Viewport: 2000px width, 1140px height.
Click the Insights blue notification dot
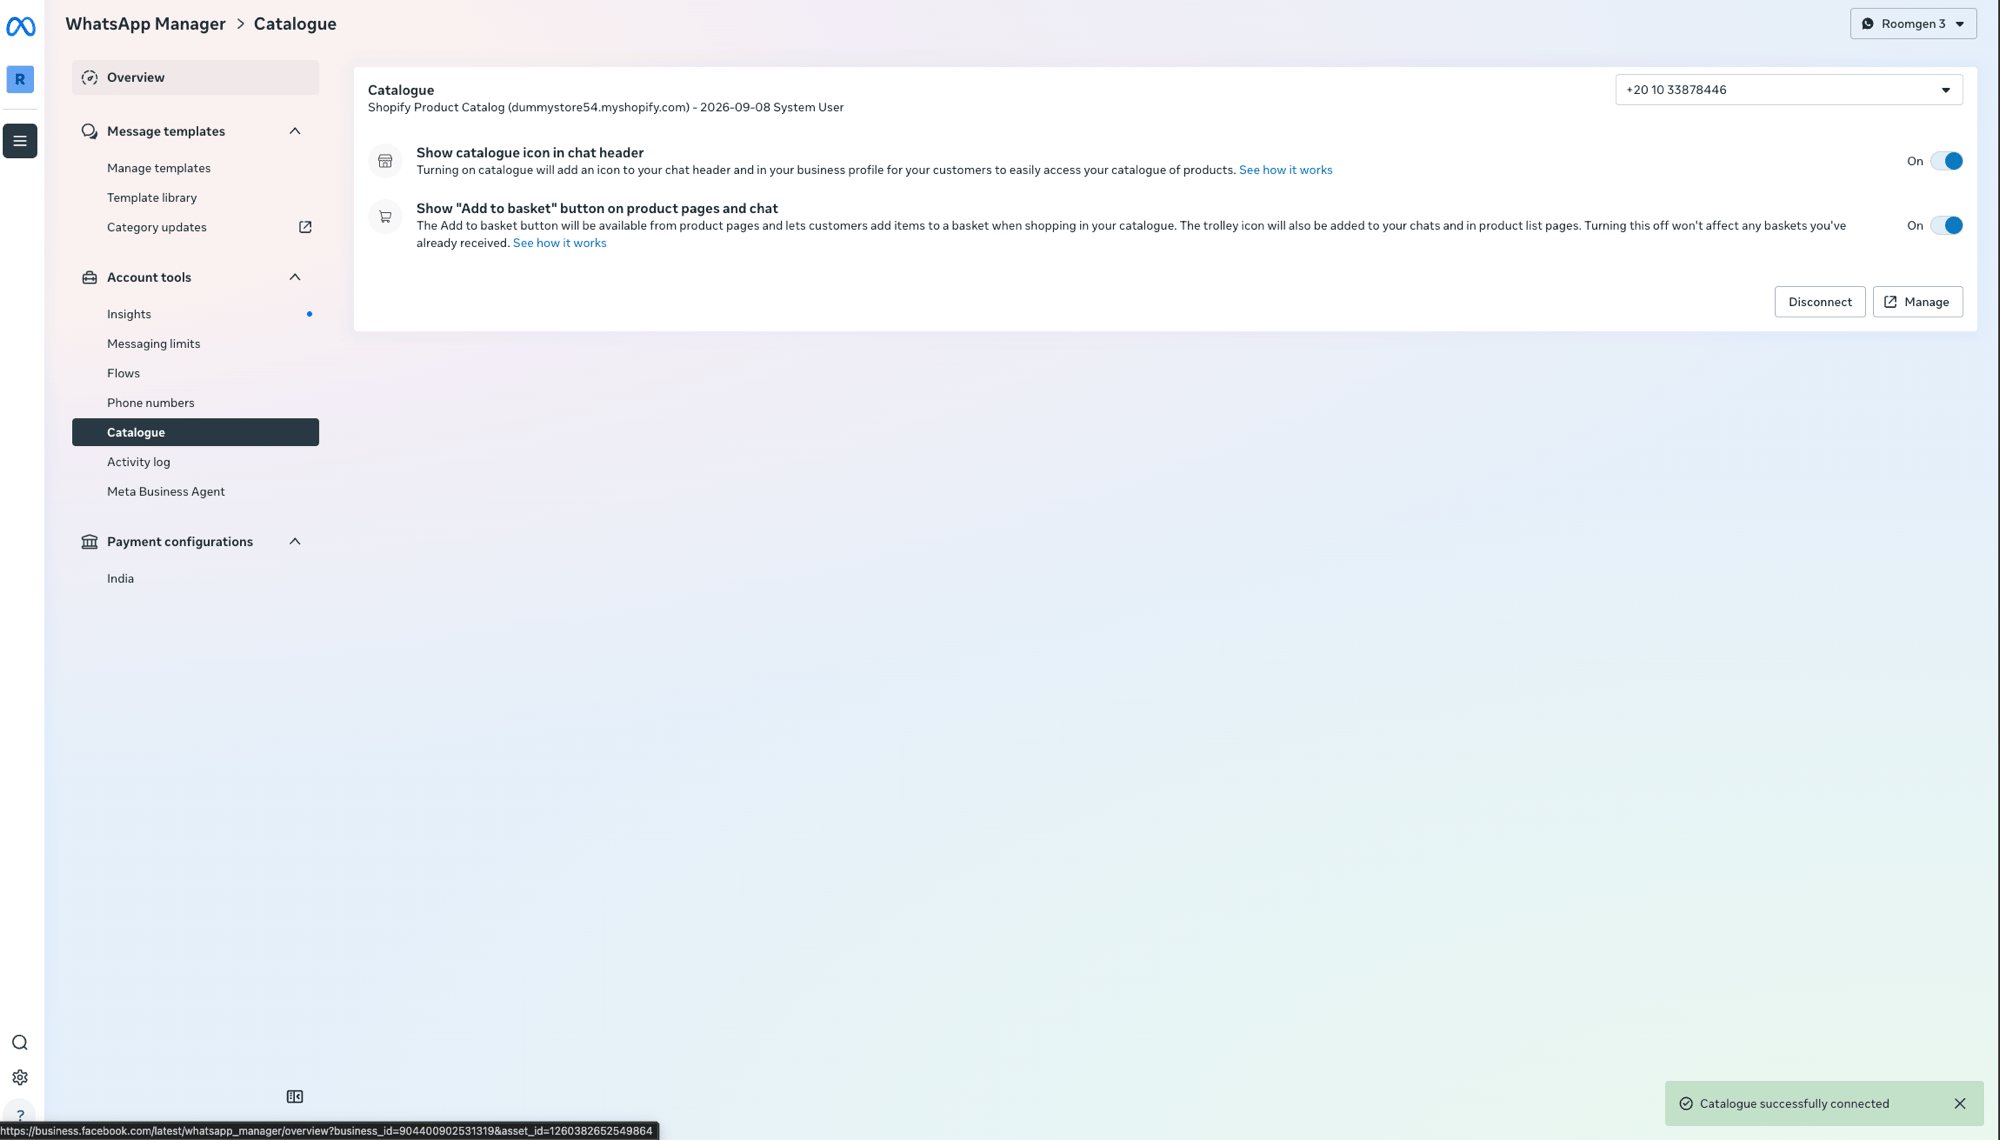tap(309, 314)
